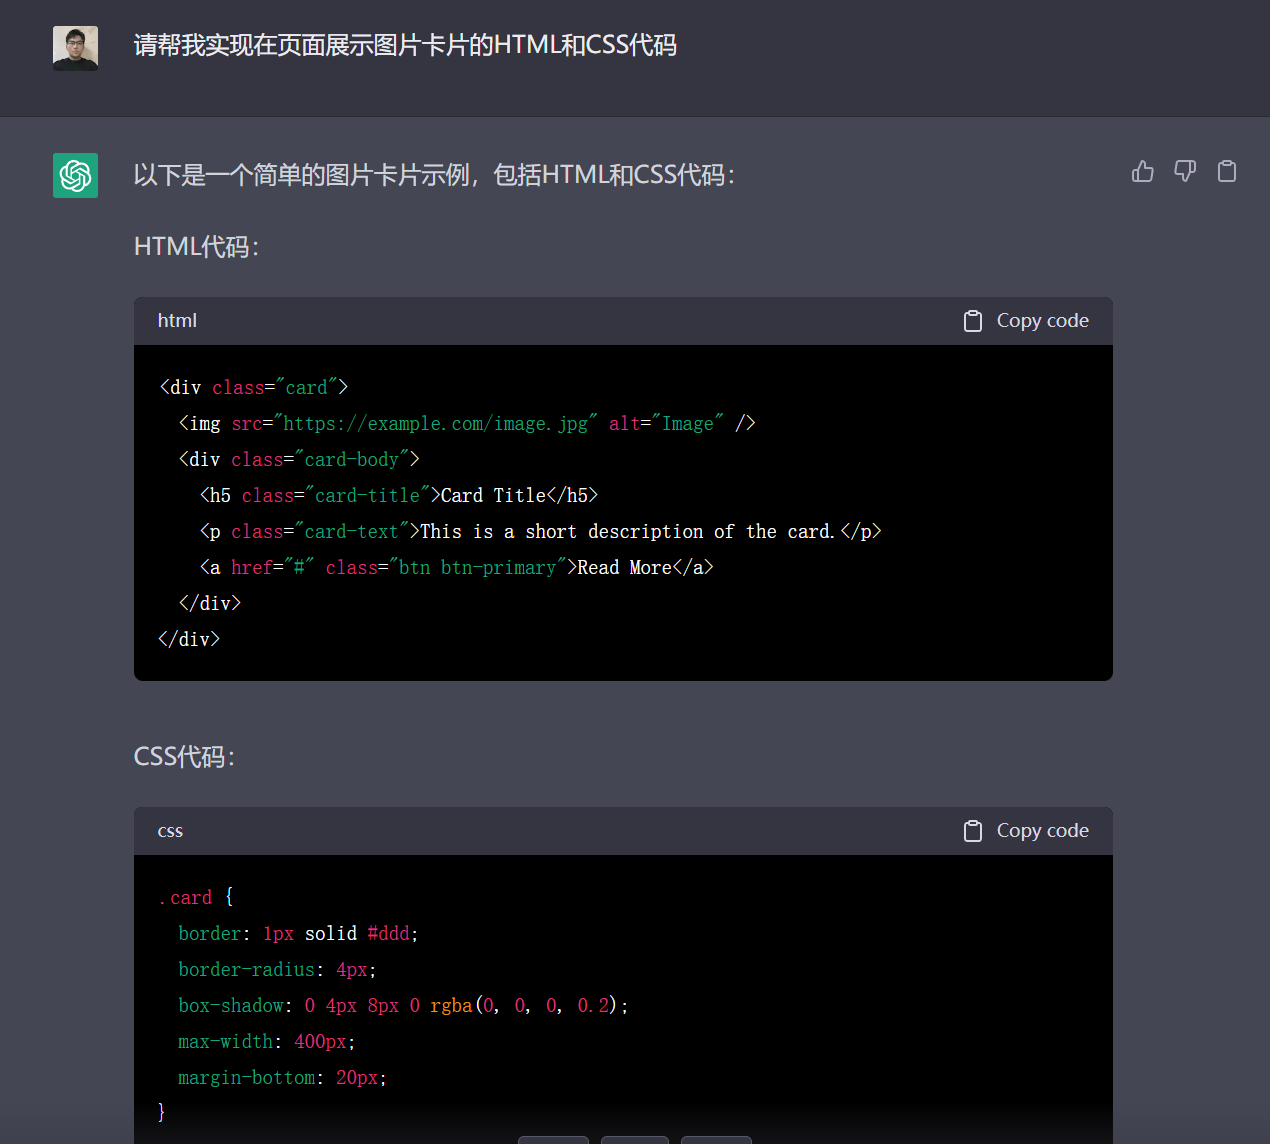The height and width of the screenshot is (1144, 1270).
Task: Click "Copy code" text for the css block
Action: [x=1043, y=831]
